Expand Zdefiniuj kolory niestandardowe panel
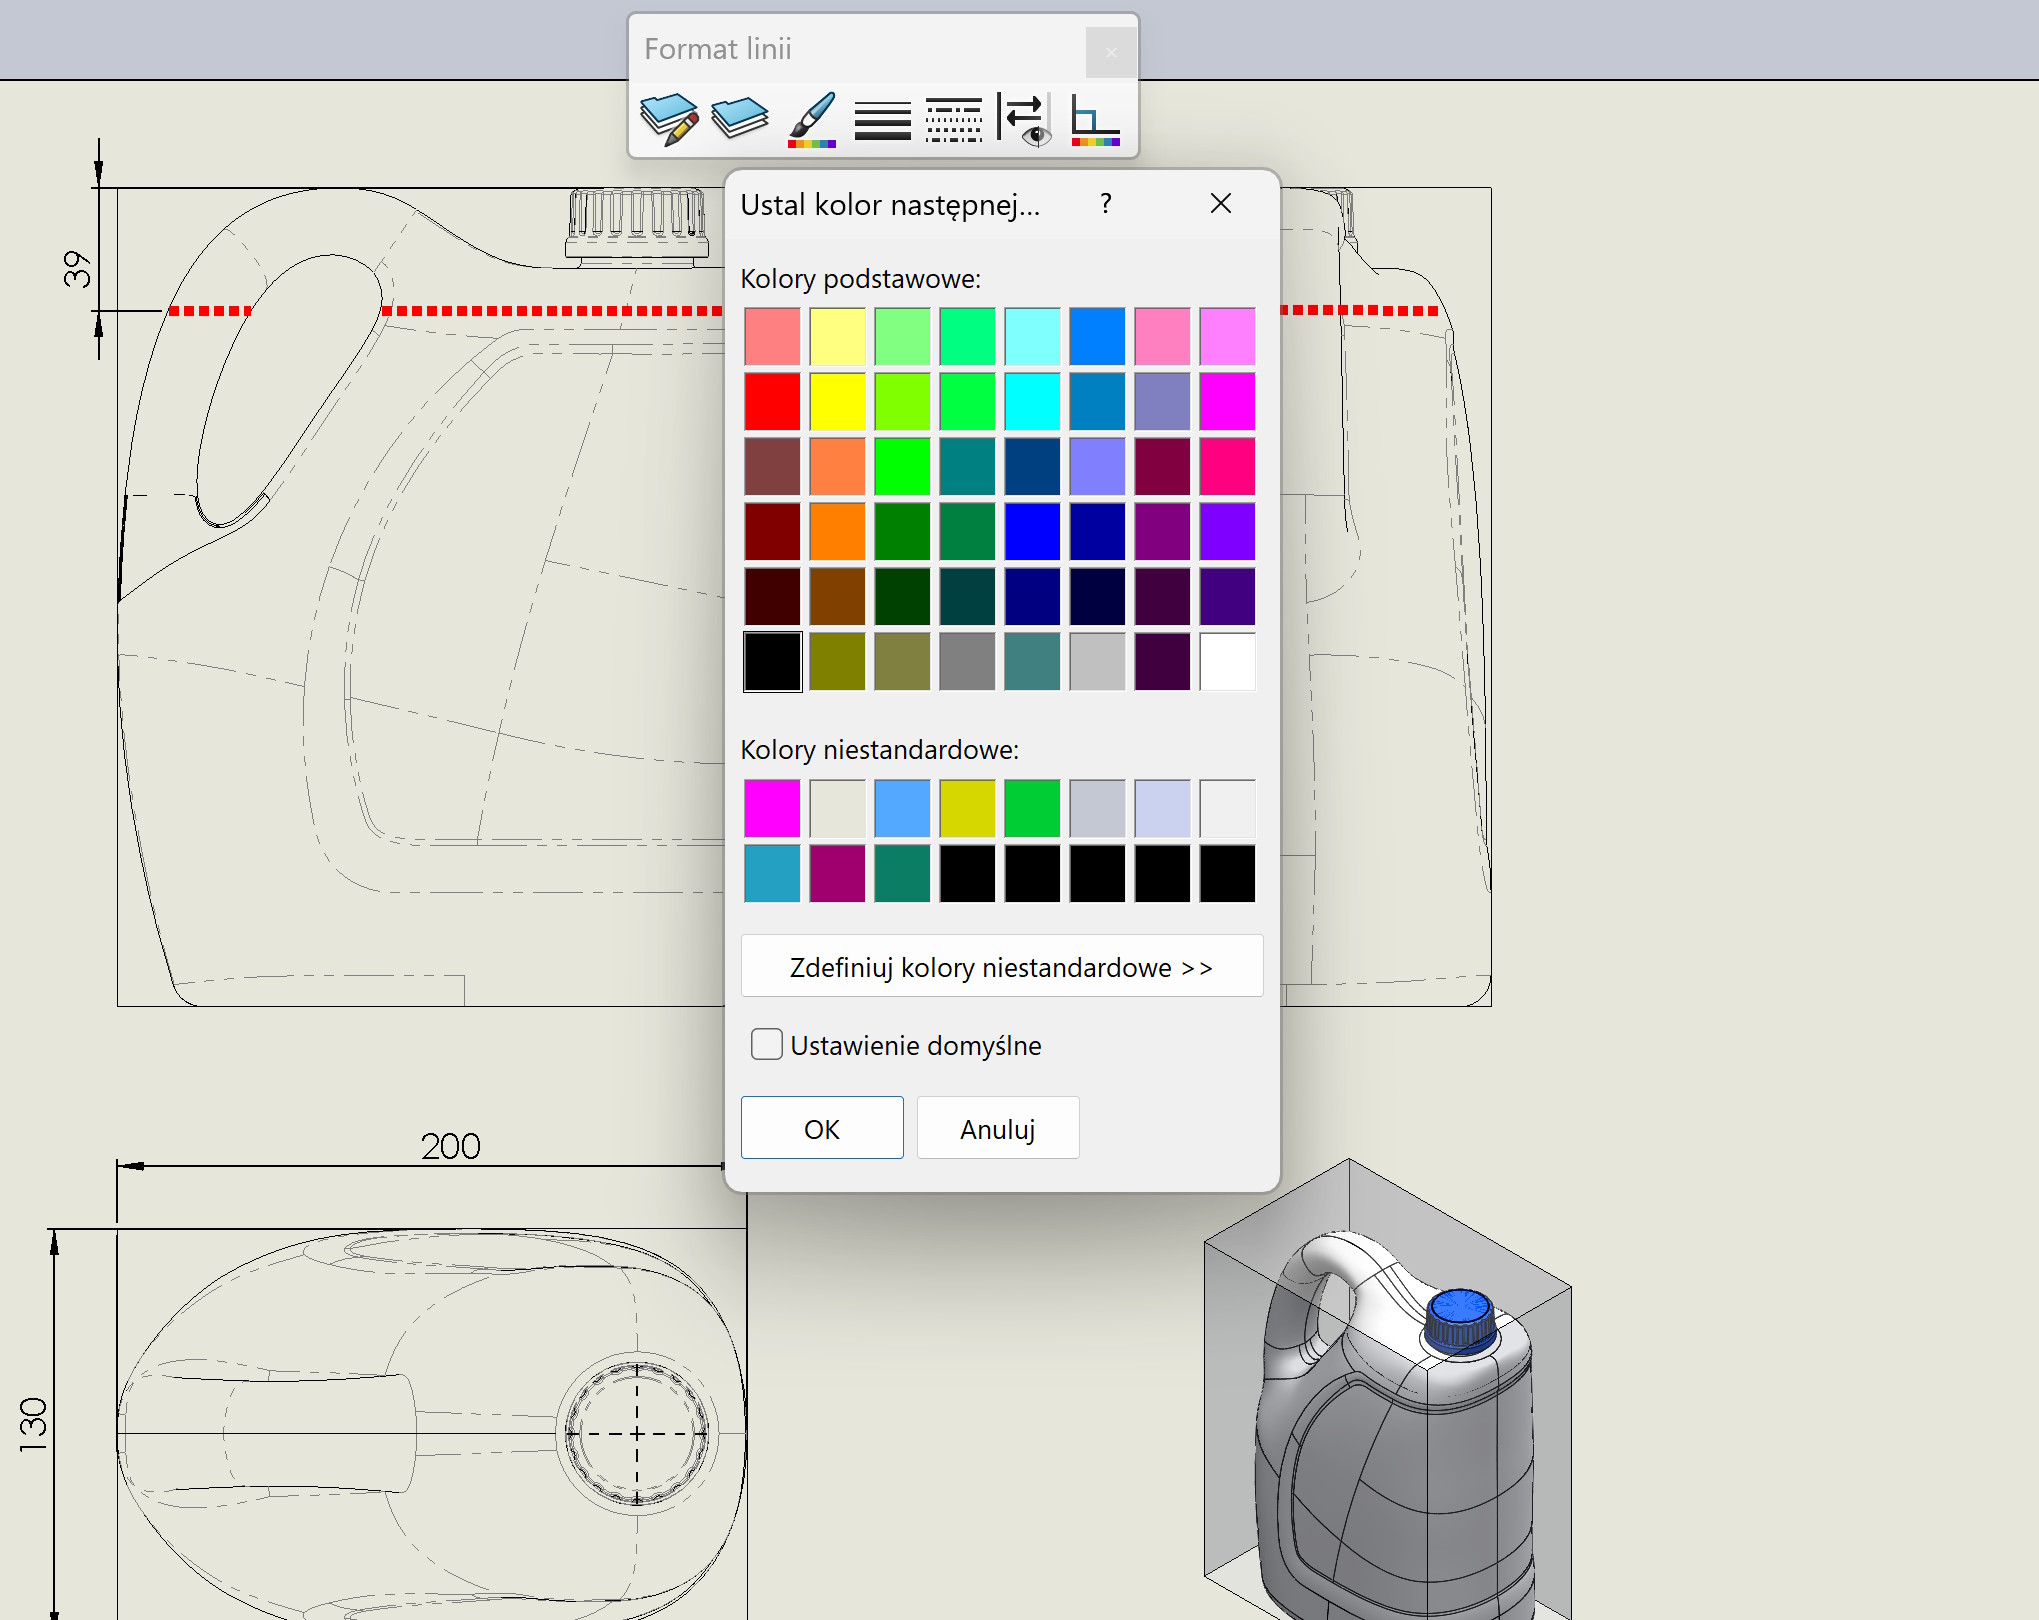 click(x=1001, y=966)
